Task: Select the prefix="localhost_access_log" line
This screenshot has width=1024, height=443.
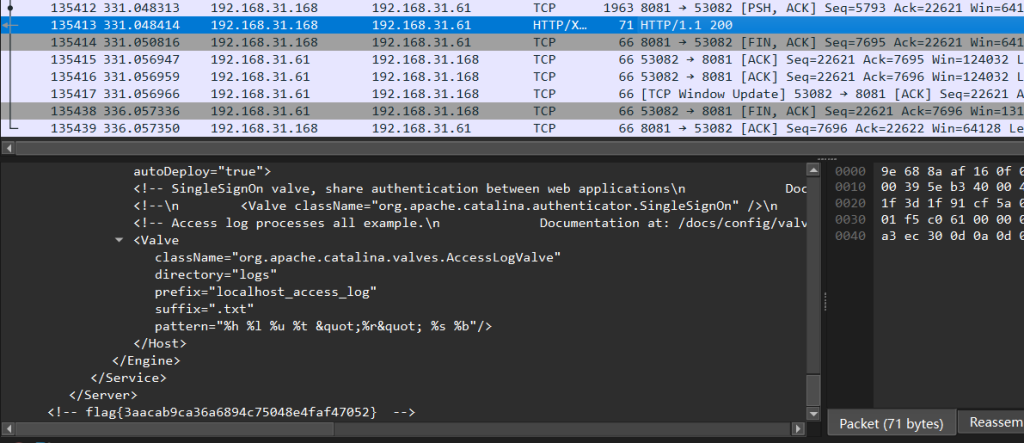Action: pos(265,292)
